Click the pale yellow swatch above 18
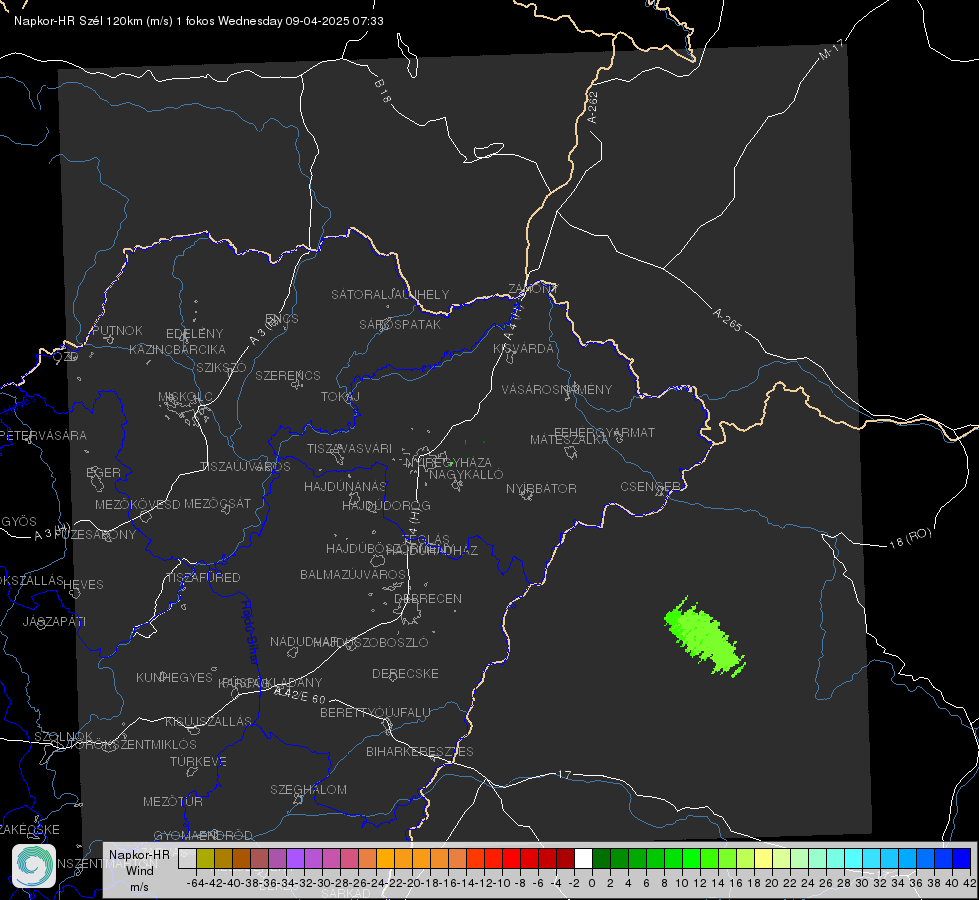 pos(763,858)
